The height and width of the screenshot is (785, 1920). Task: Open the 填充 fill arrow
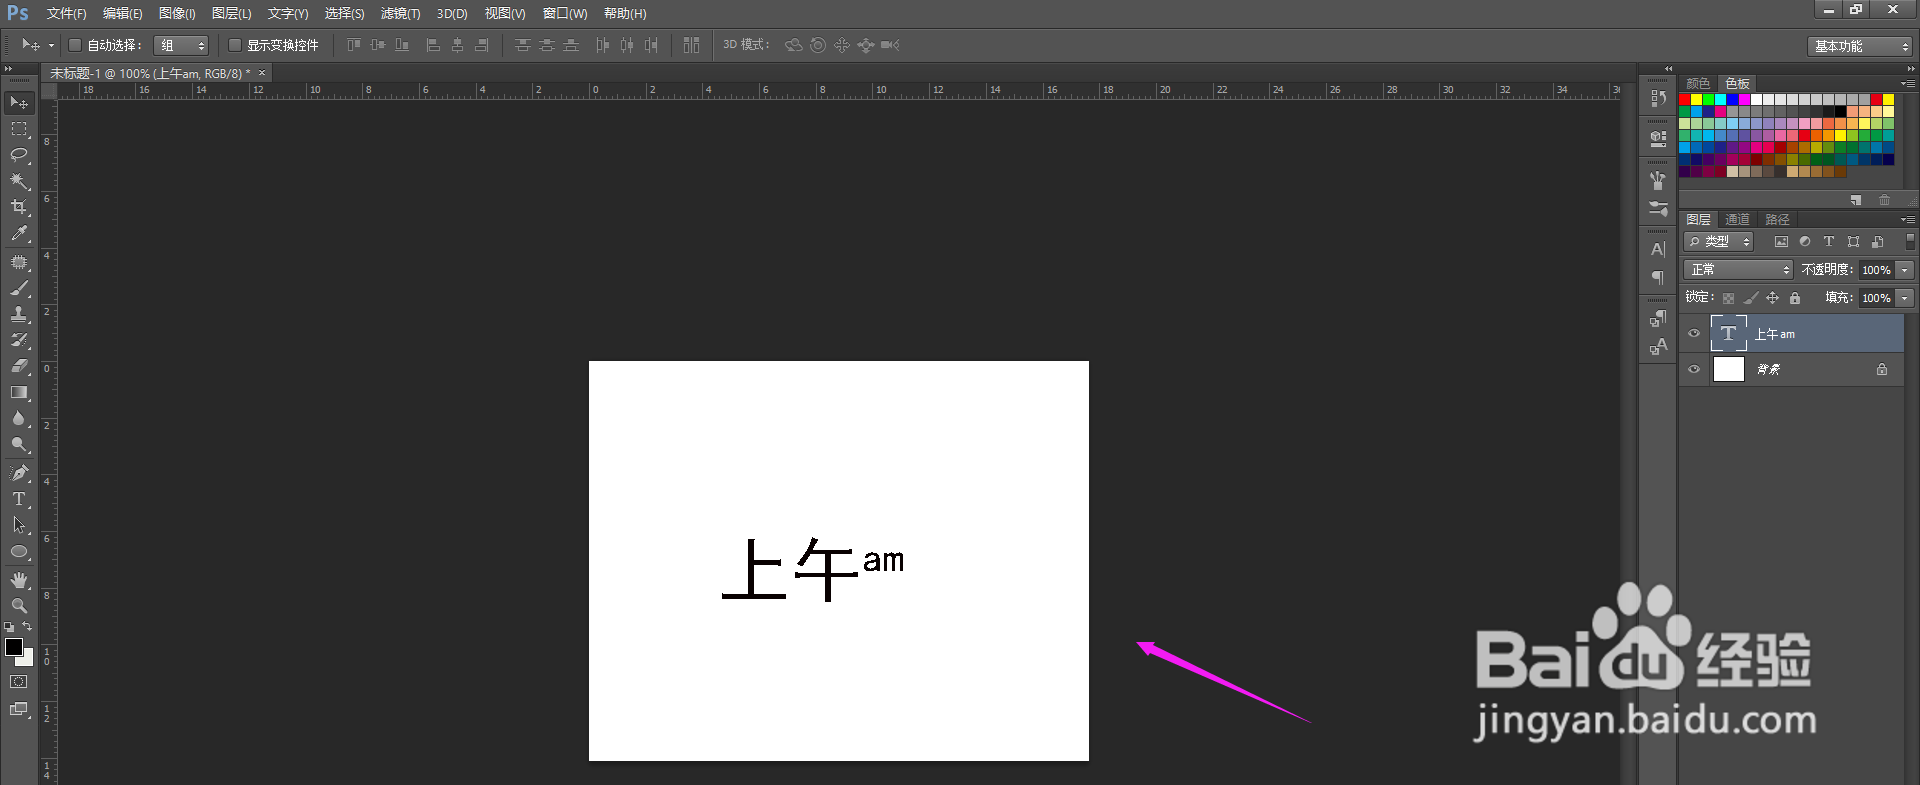point(1905,298)
